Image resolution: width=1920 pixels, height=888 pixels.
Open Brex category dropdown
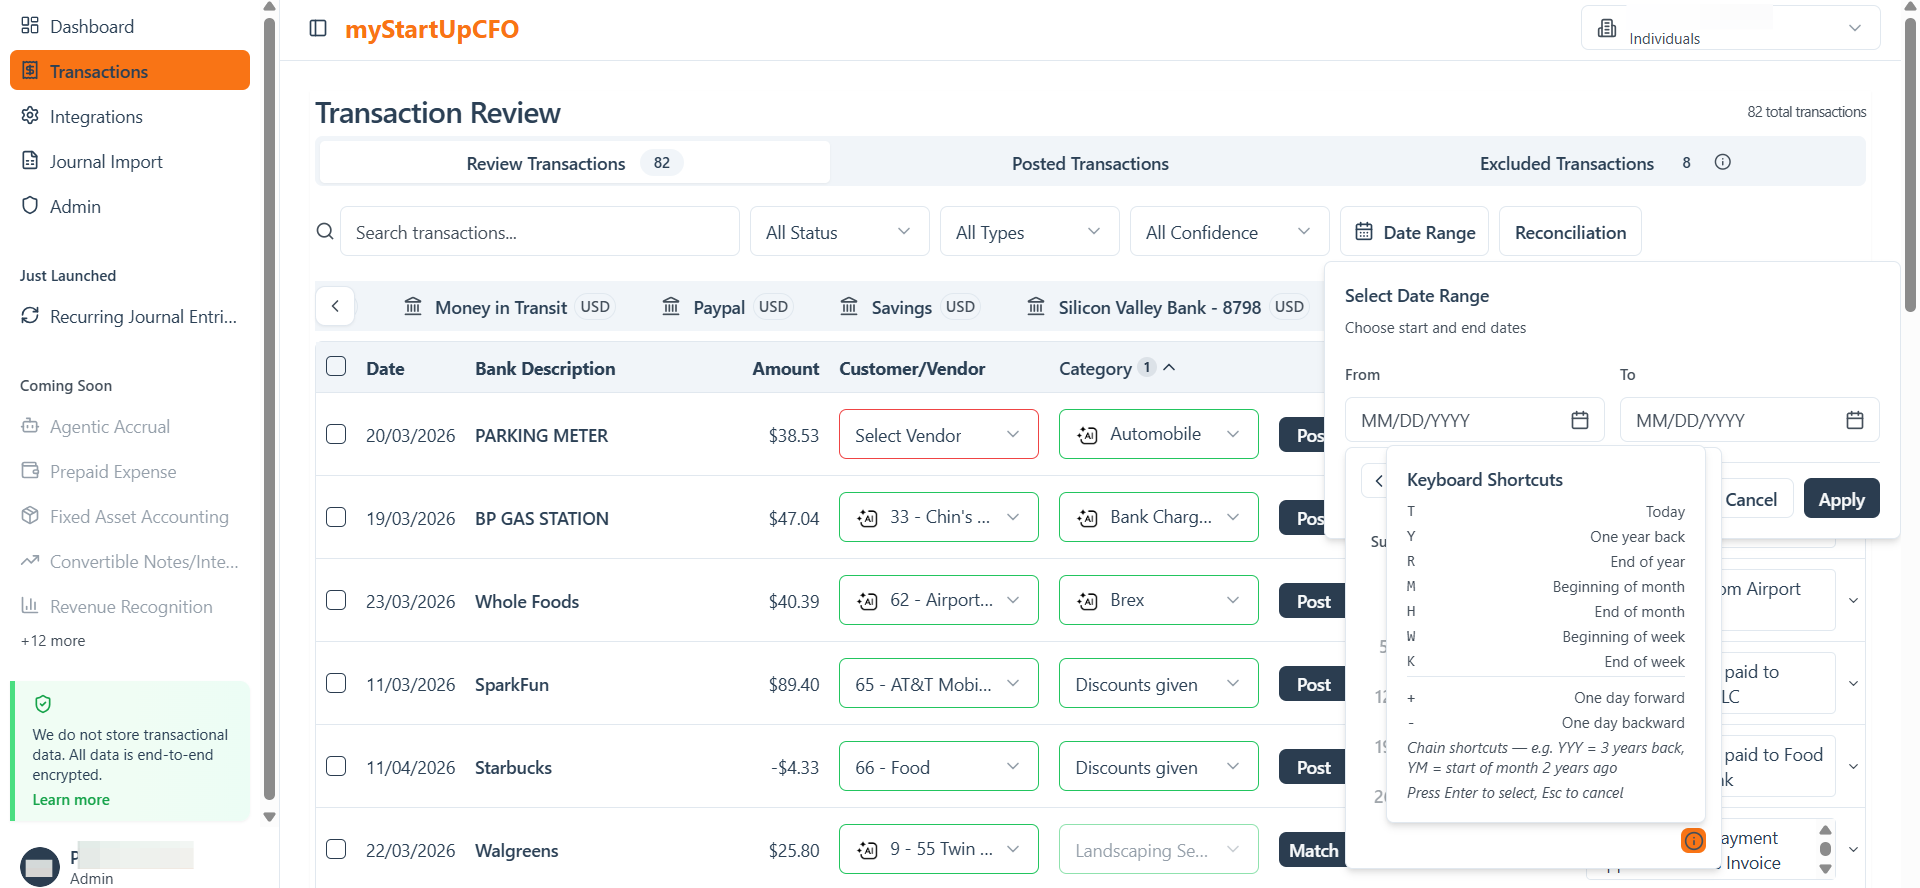pyautogui.click(x=1158, y=600)
